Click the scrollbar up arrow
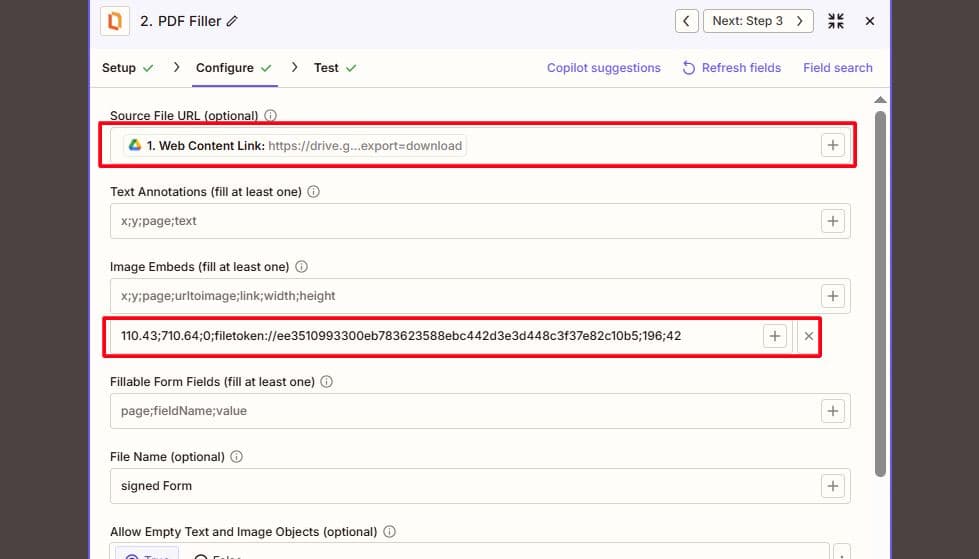The width and height of the screenshot is (979, 559). point(880,100)
